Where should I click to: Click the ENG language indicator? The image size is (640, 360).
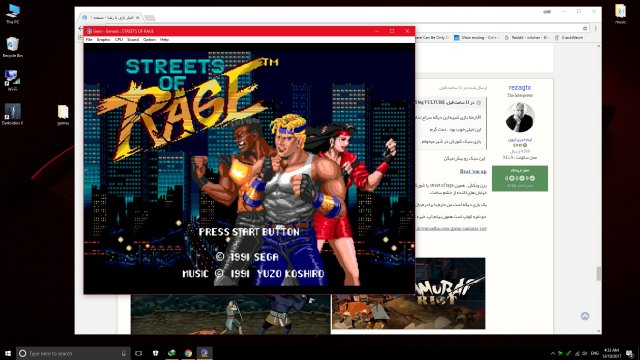pyautogui.click(x=595, y=353)
